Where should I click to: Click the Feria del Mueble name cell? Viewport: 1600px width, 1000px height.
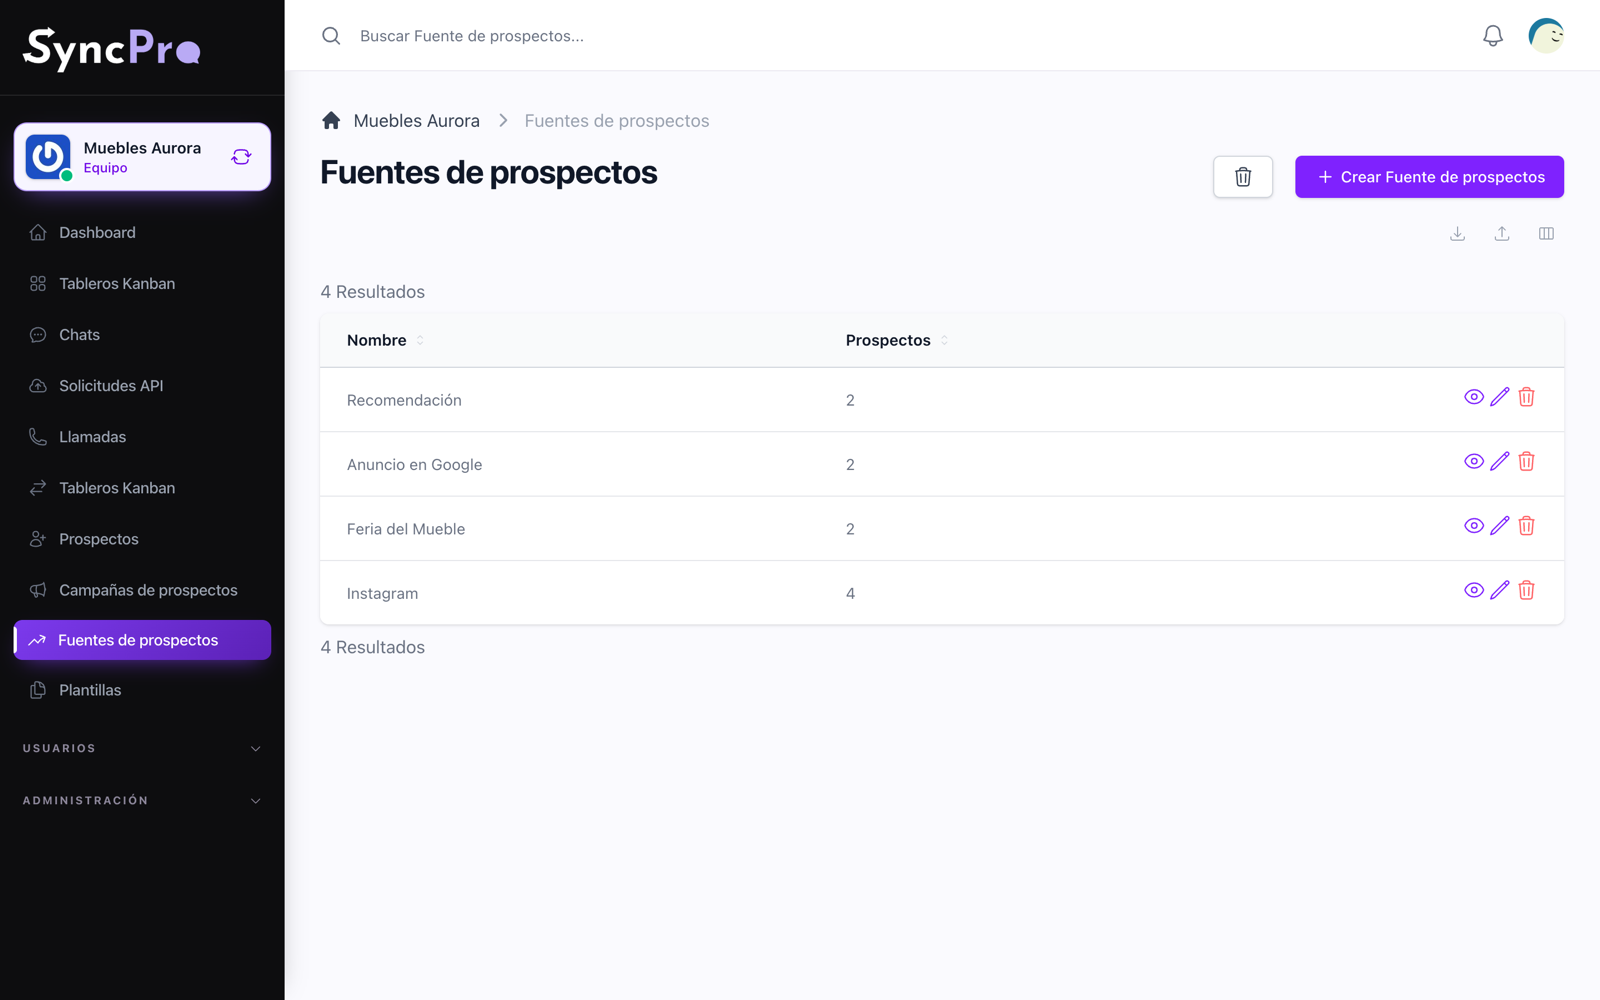tap(406, 529)
